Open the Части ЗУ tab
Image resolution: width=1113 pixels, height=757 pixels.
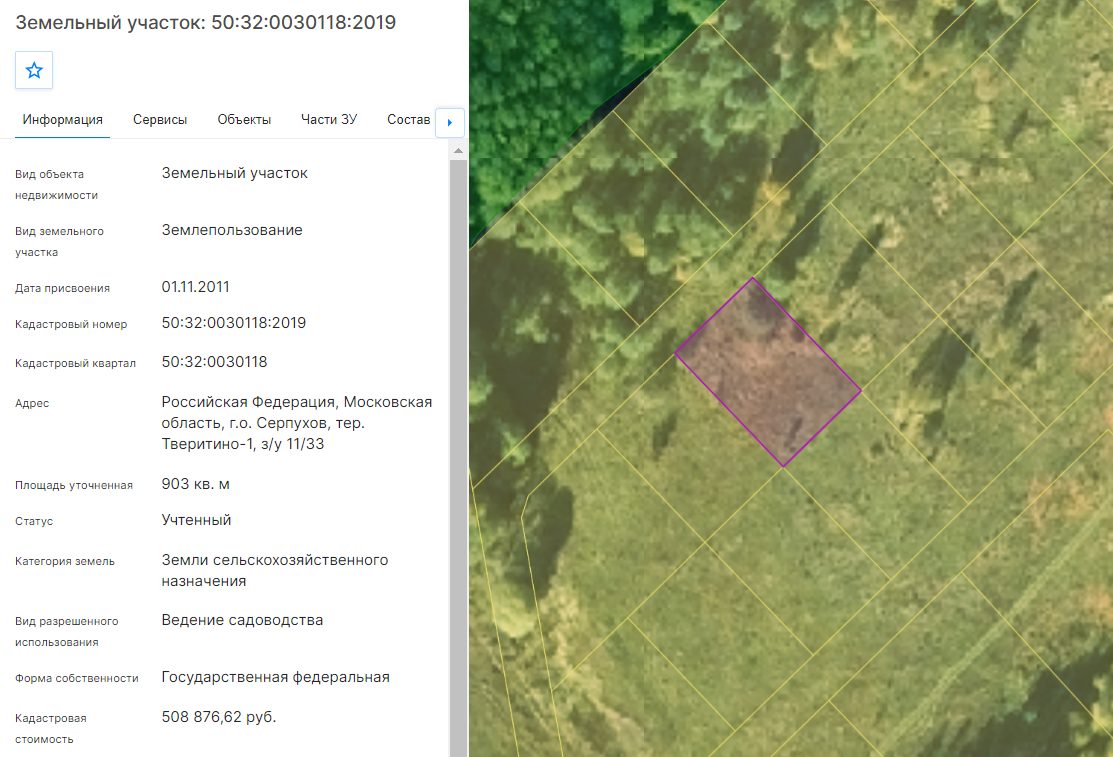pos(329,119)
